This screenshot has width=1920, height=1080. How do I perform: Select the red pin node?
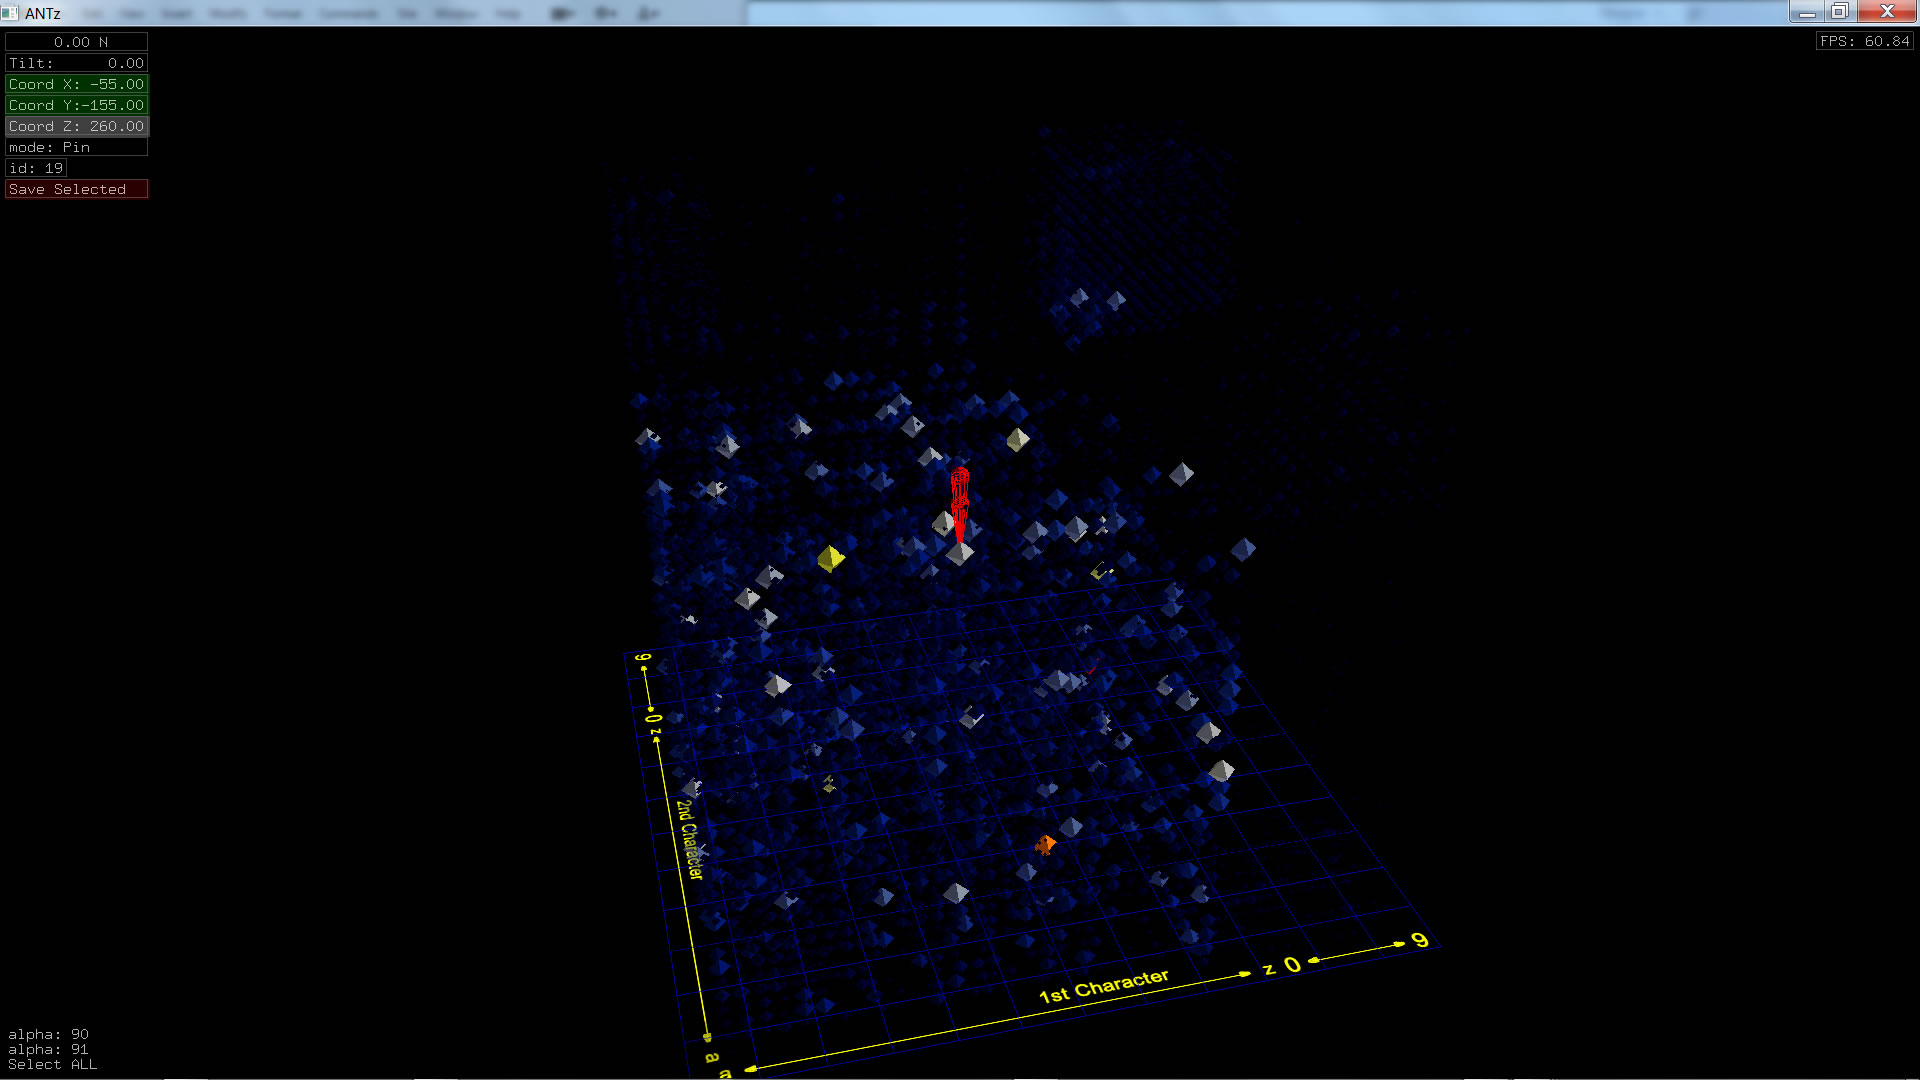tap(960, 496)
